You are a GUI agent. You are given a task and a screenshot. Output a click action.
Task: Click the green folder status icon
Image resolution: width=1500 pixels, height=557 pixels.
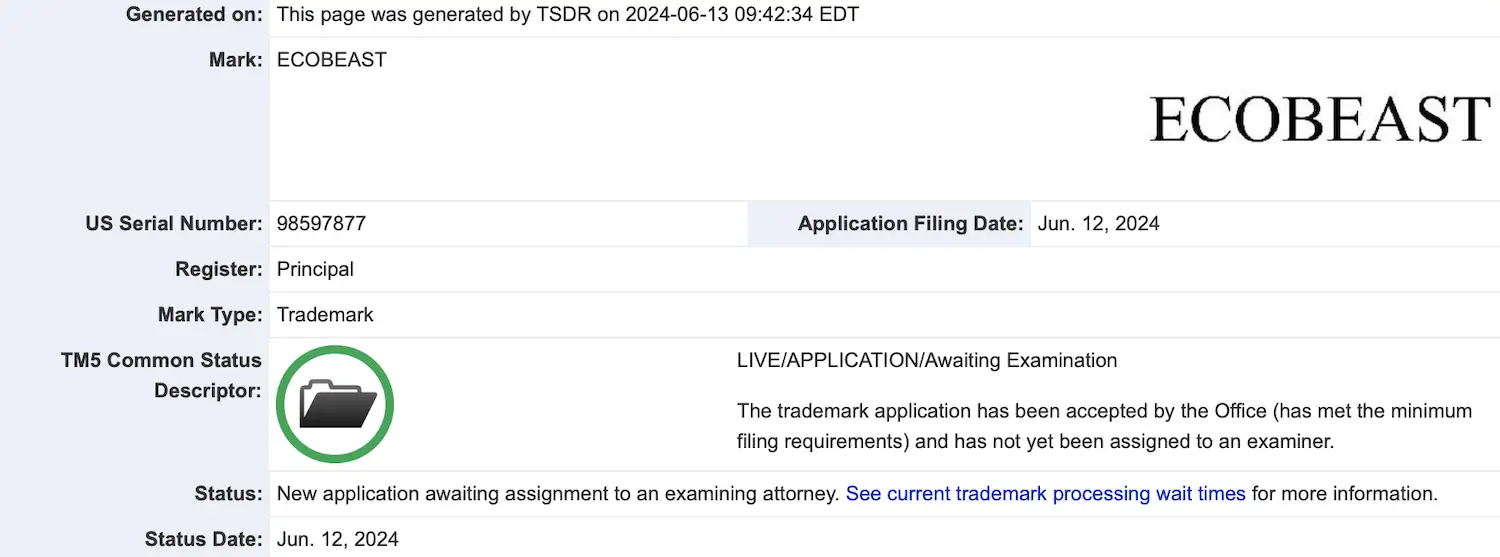(x=335, y=404)
